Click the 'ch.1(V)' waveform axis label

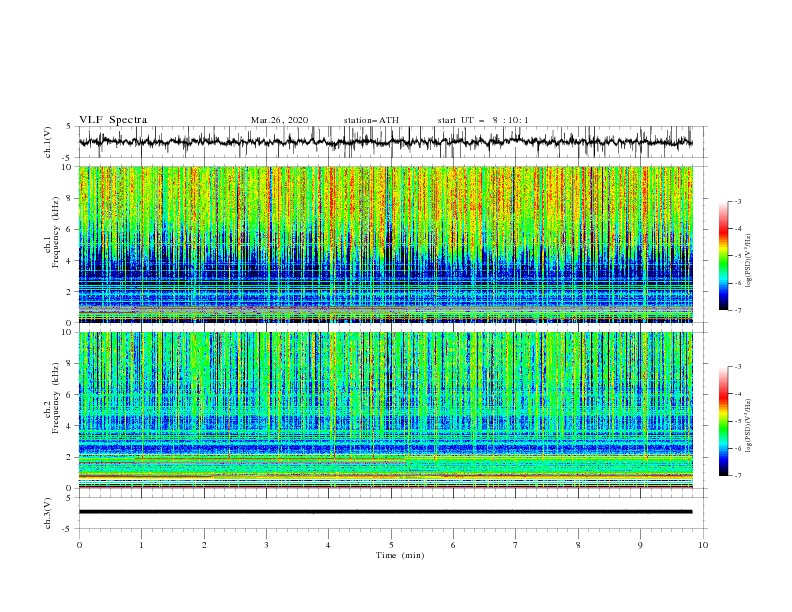48,142
